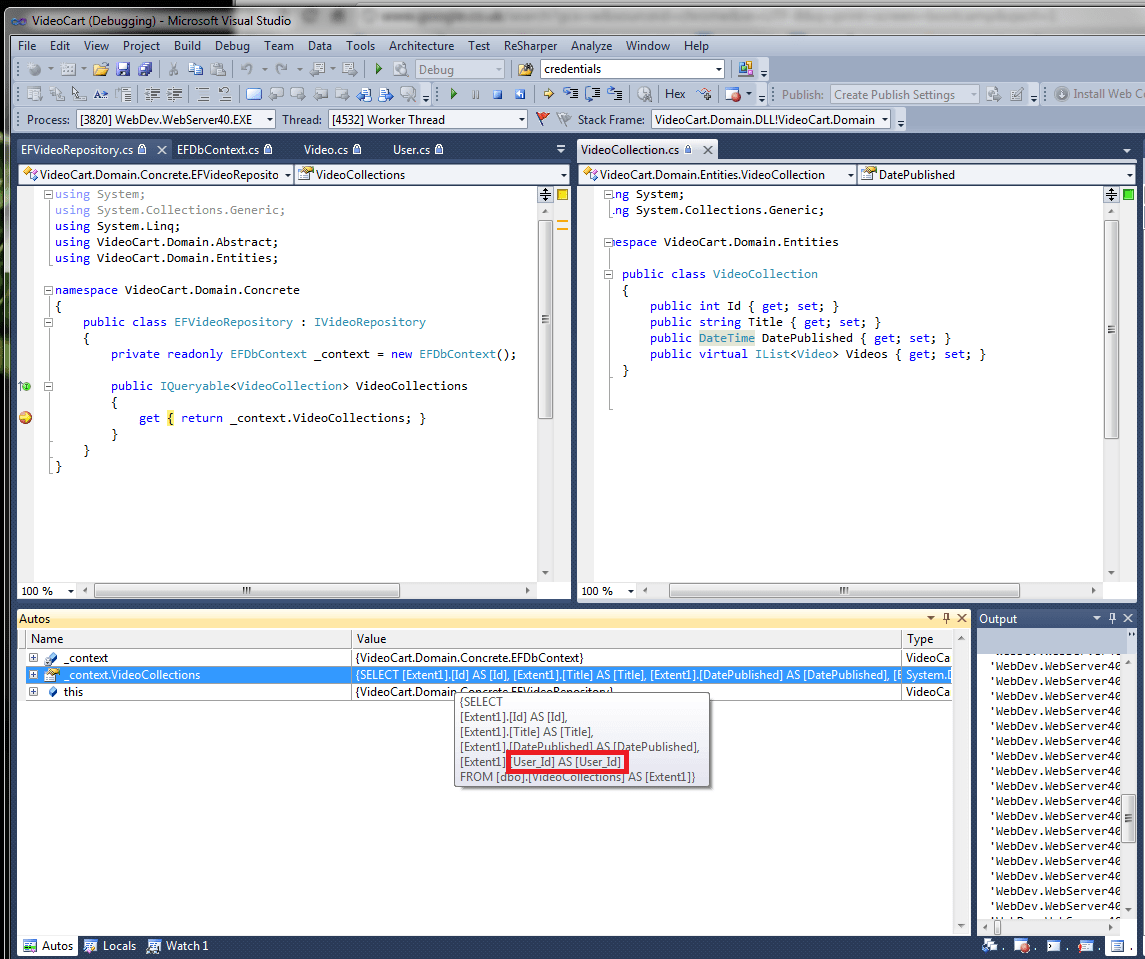Open the Stack Frame dropdown
The image size is (1145, 959).
[885, 120]
